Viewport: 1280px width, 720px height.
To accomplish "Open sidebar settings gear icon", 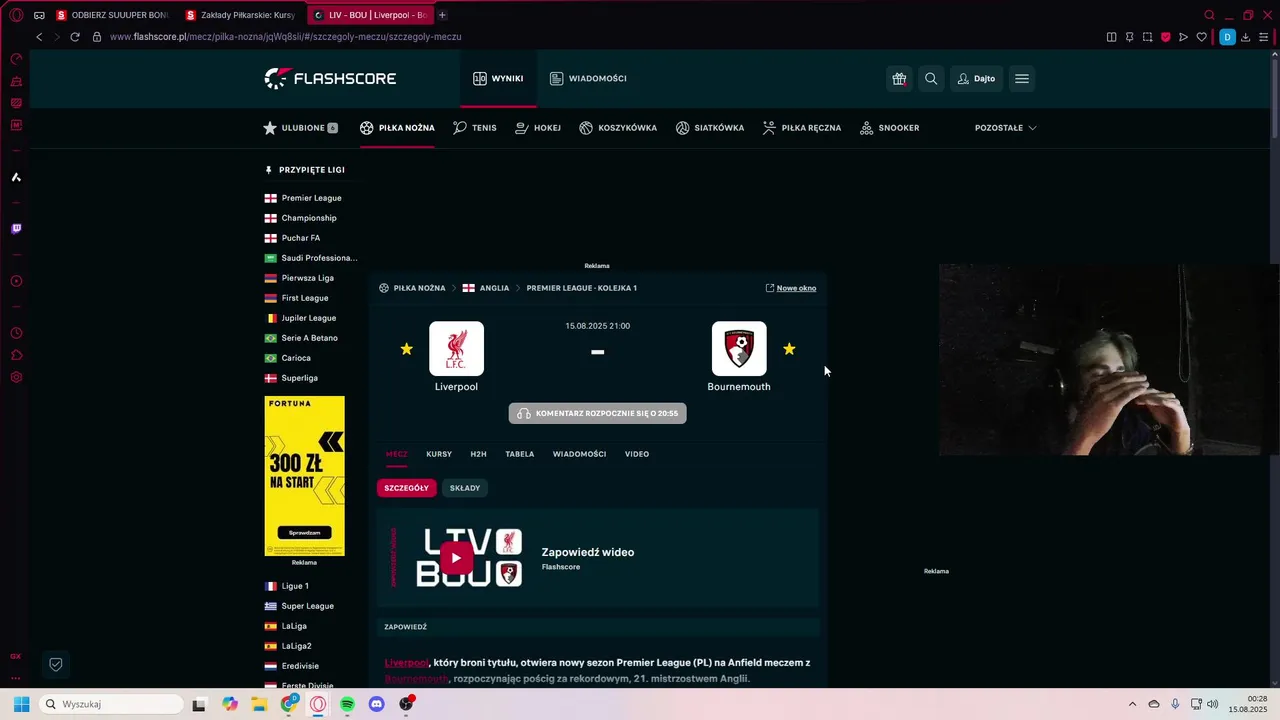I will tap(16, 377).
